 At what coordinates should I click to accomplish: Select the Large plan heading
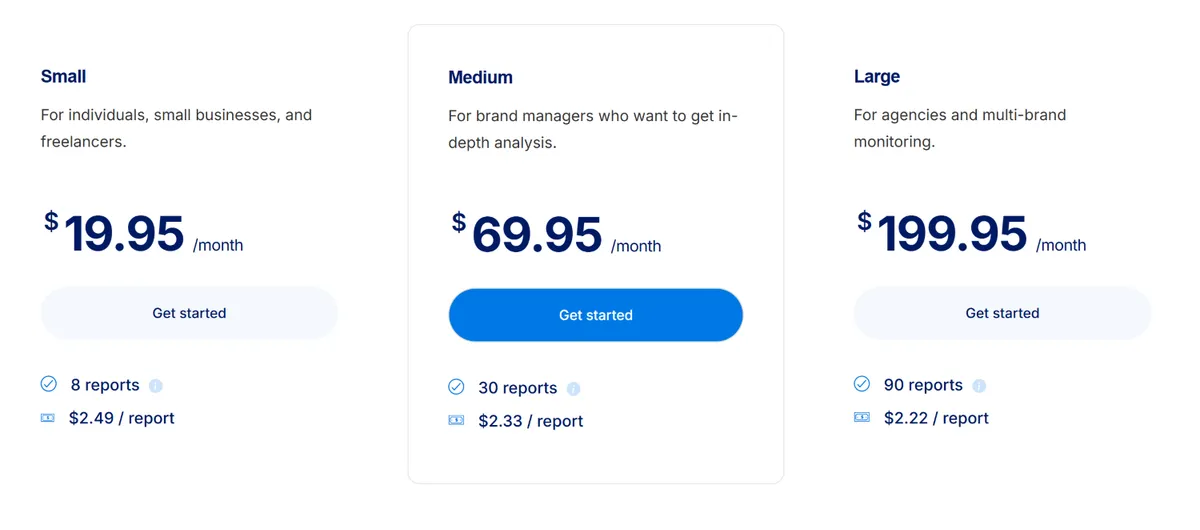(x=877, y=76)
